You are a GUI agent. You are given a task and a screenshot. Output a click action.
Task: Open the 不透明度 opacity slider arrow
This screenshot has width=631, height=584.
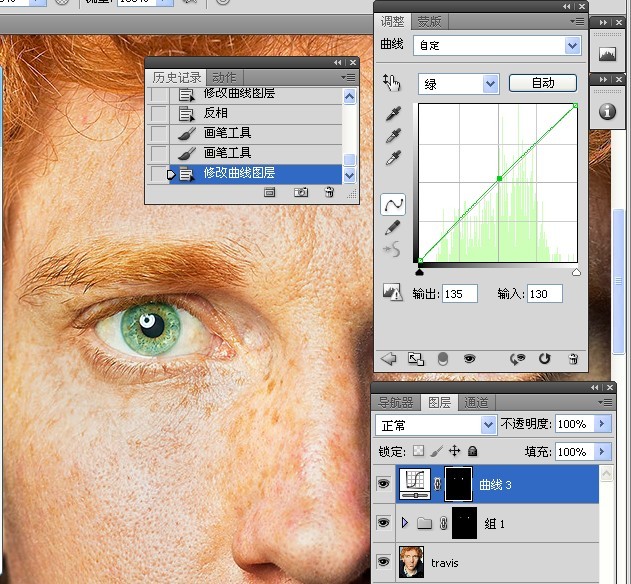coord(602,423)
